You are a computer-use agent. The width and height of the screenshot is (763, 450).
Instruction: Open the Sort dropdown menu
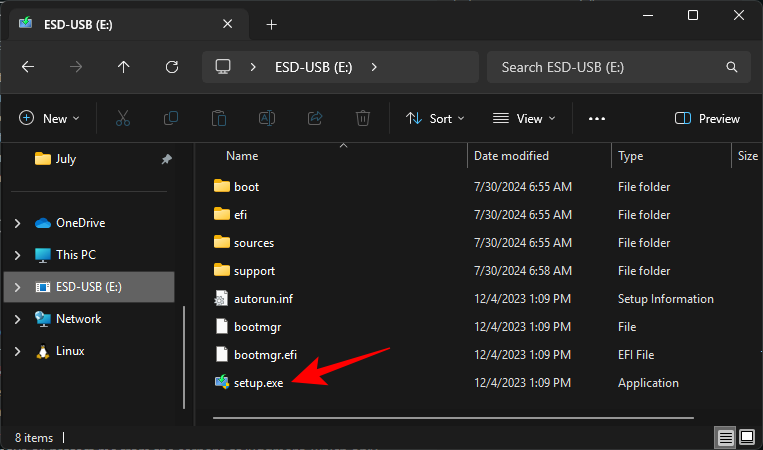pyautogui.click(x=435, y=118)
